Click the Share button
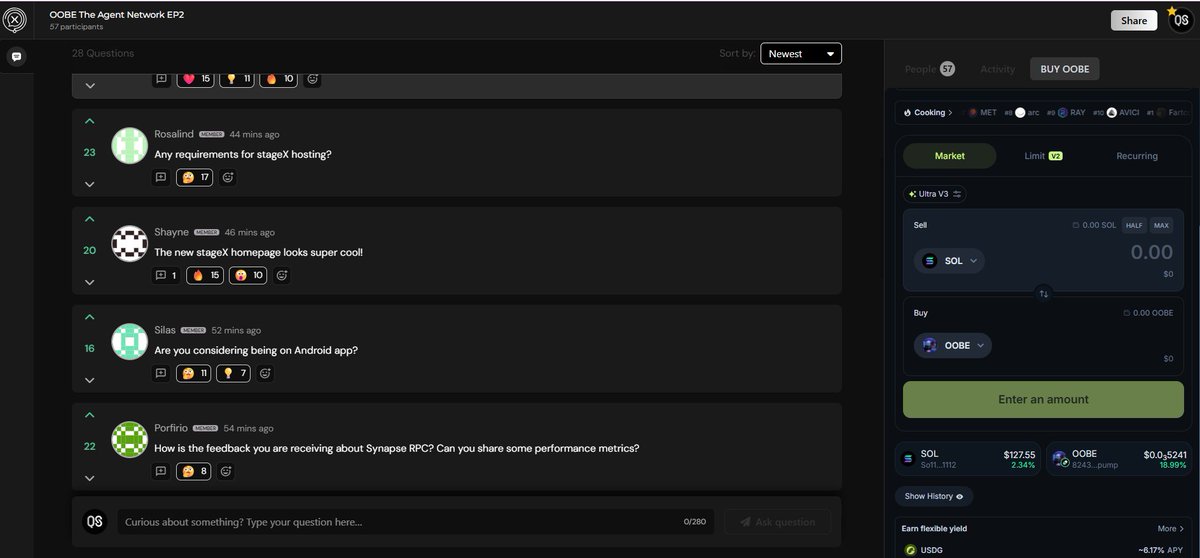The image size is (1200, 558). click(x=1134, y=20)
